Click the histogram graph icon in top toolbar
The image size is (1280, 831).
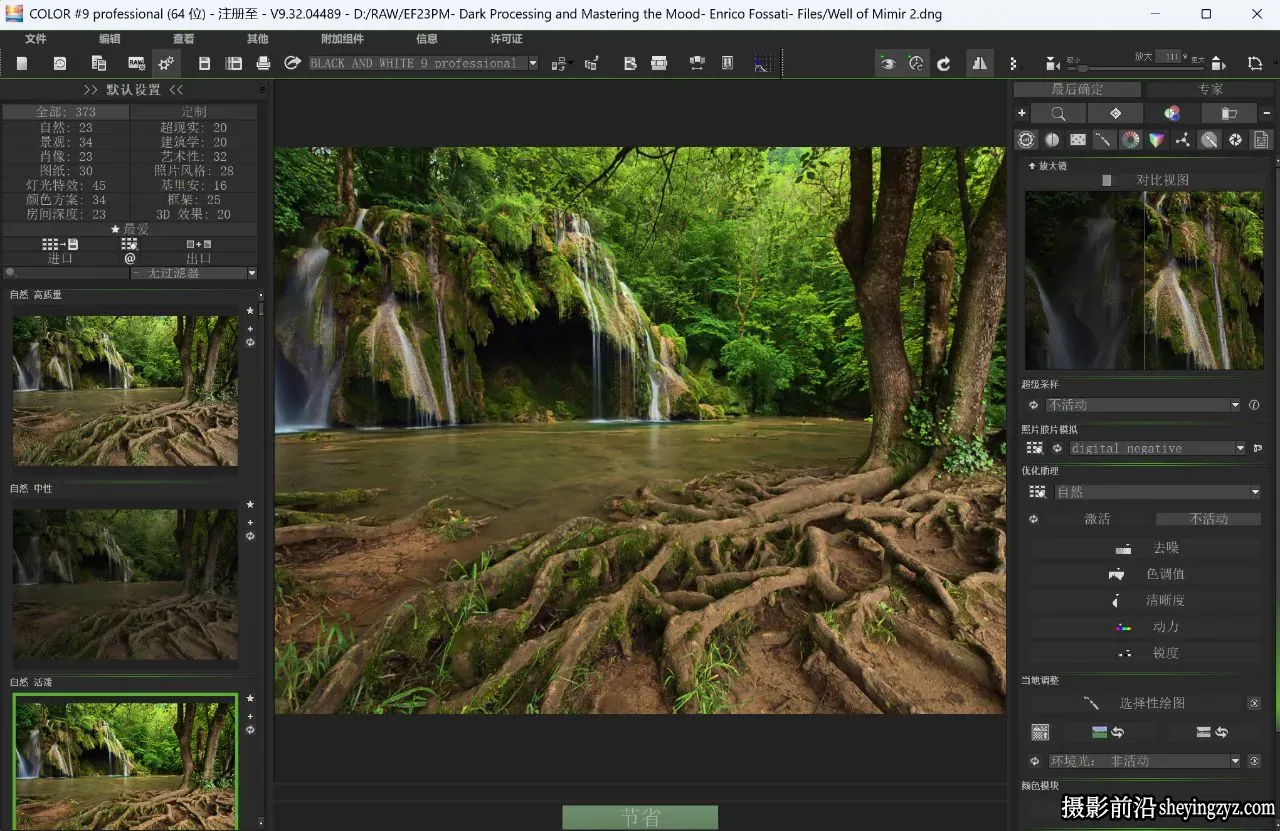(763, 63)
